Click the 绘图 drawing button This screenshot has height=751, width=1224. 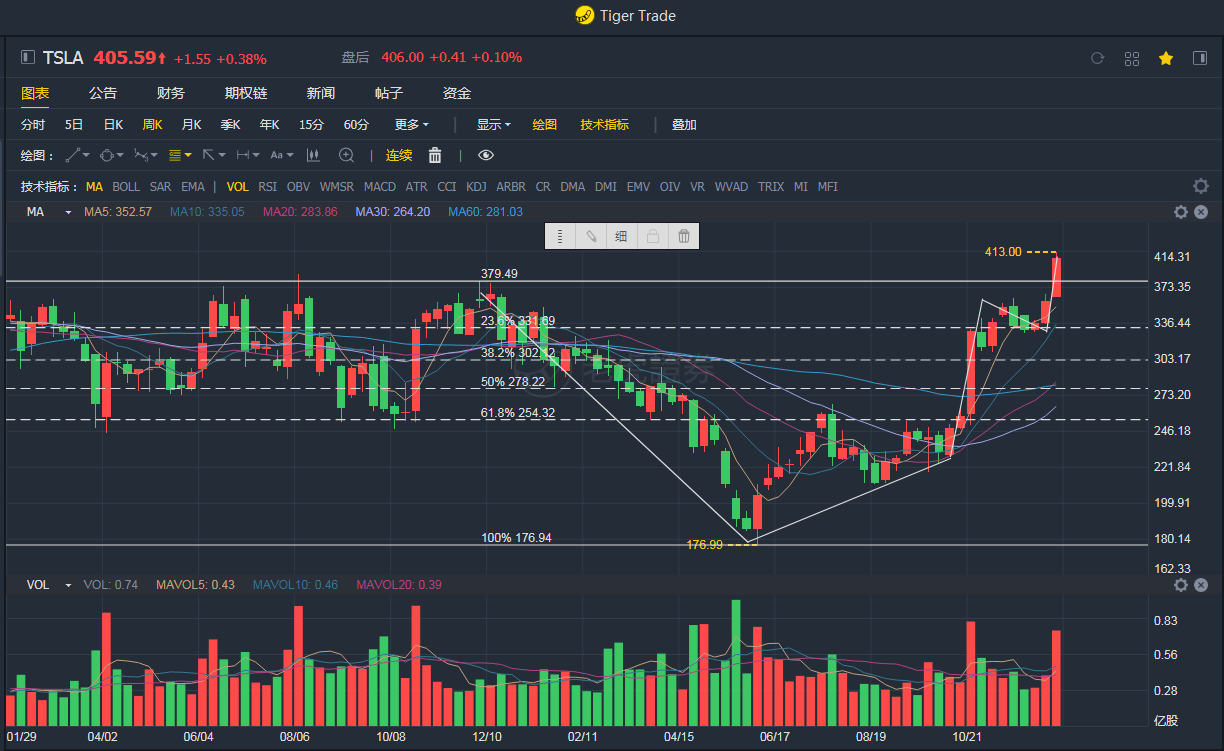pyautogui.click(x=545, y=125)
